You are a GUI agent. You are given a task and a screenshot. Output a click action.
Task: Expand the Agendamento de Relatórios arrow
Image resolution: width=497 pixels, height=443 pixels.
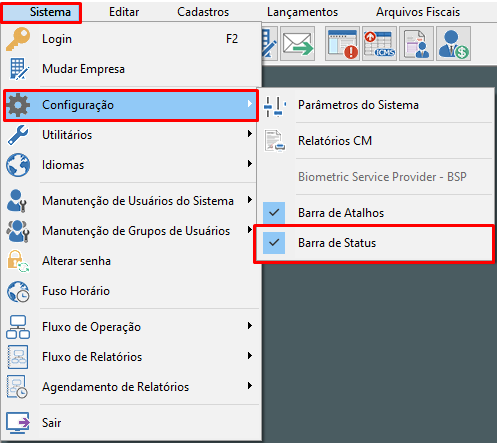pyautogui.click(x=250, y=386)
